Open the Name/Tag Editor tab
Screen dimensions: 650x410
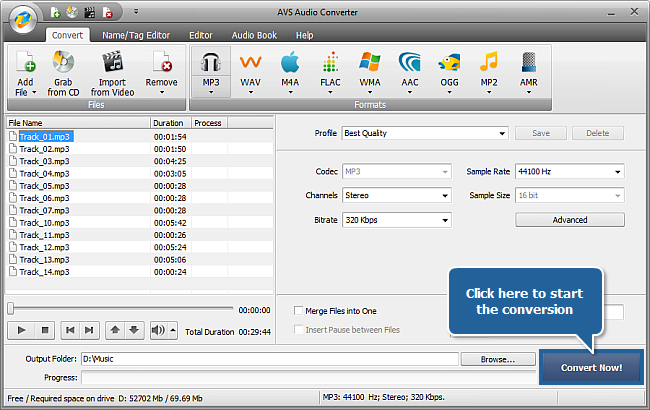pos(136,35)
